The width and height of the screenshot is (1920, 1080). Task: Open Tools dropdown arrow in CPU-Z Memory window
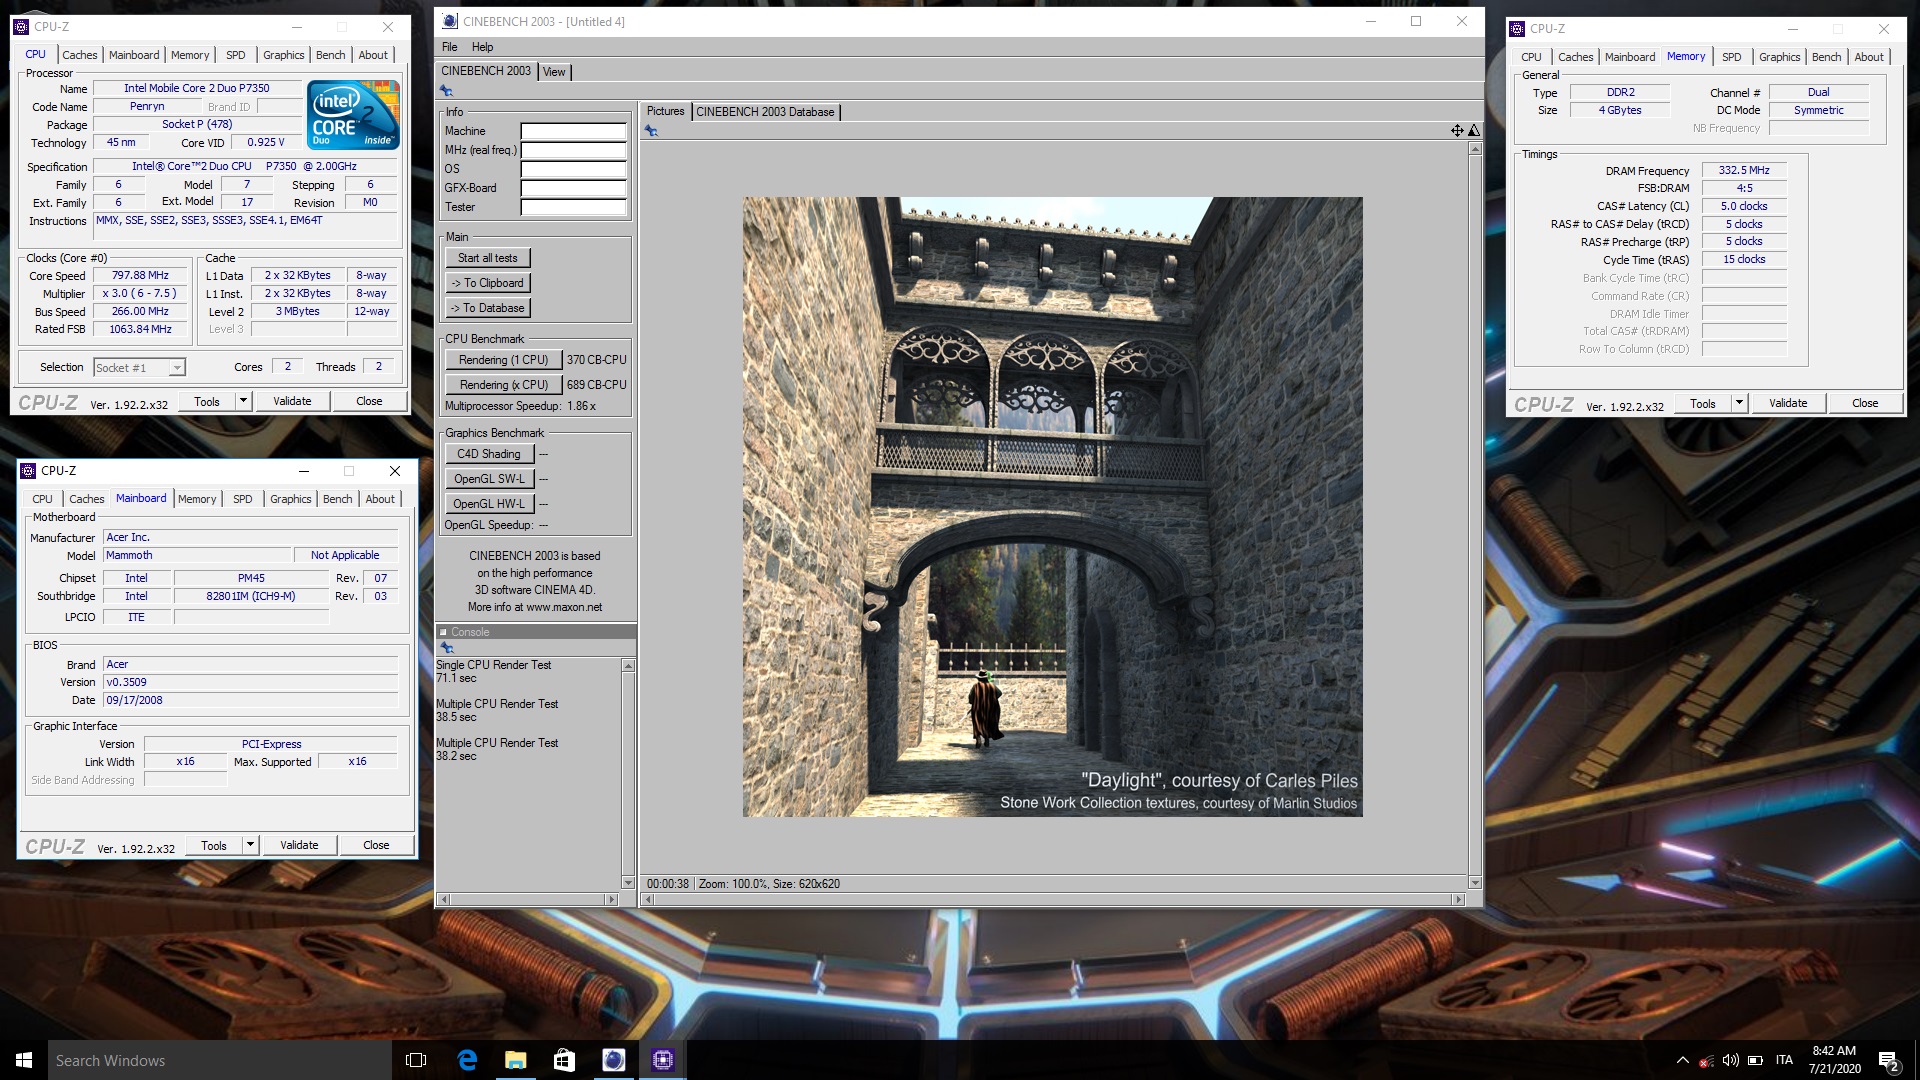[1739, 403]
